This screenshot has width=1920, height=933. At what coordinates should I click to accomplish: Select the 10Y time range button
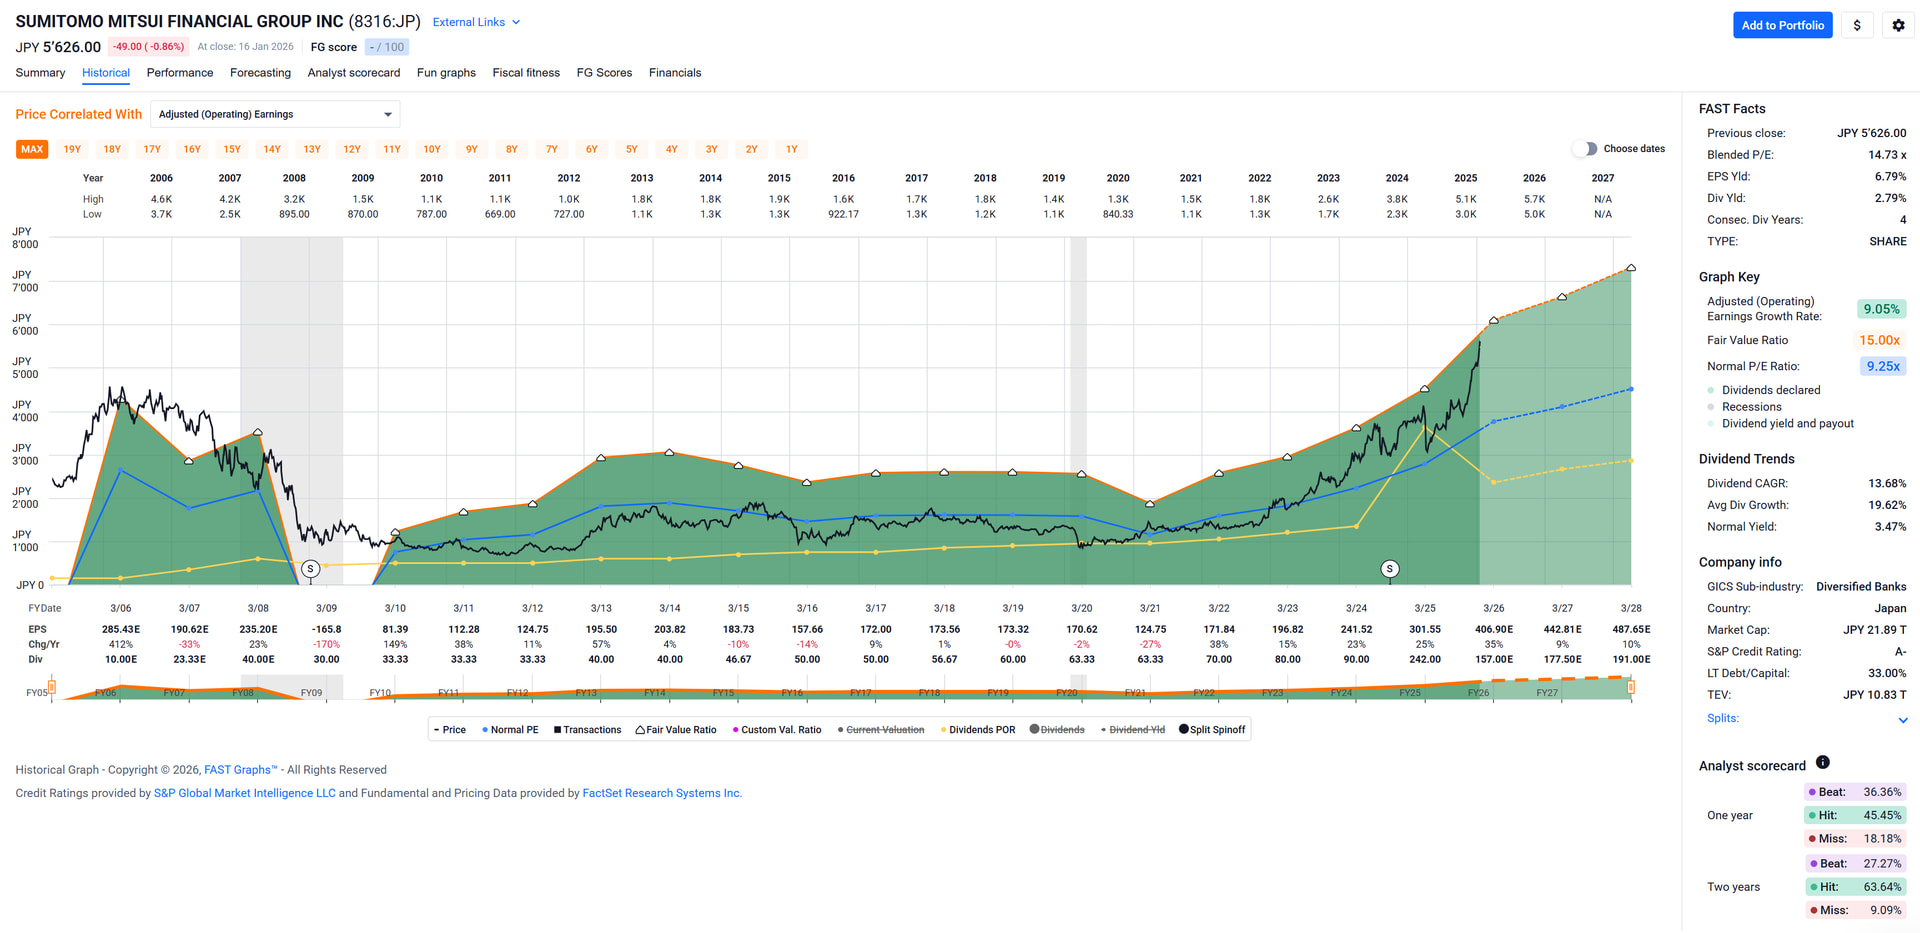click(x=432, y=150)
